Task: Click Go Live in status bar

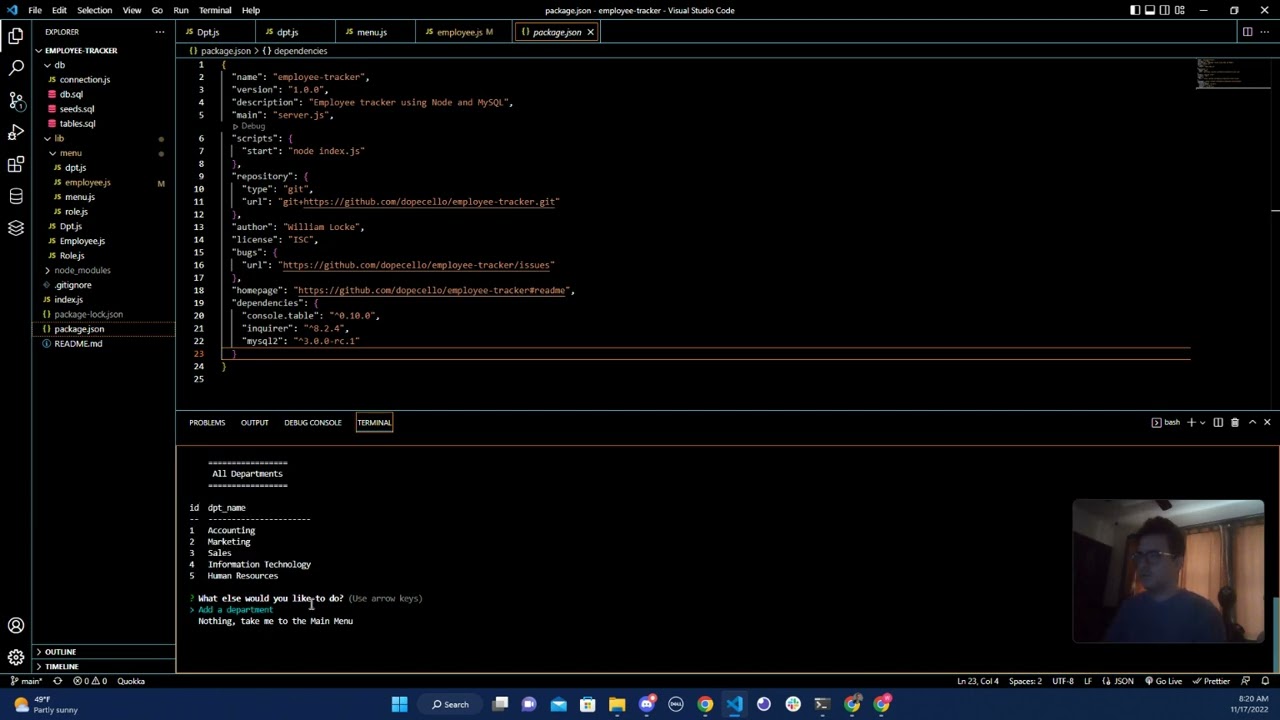Action: 1163,681
